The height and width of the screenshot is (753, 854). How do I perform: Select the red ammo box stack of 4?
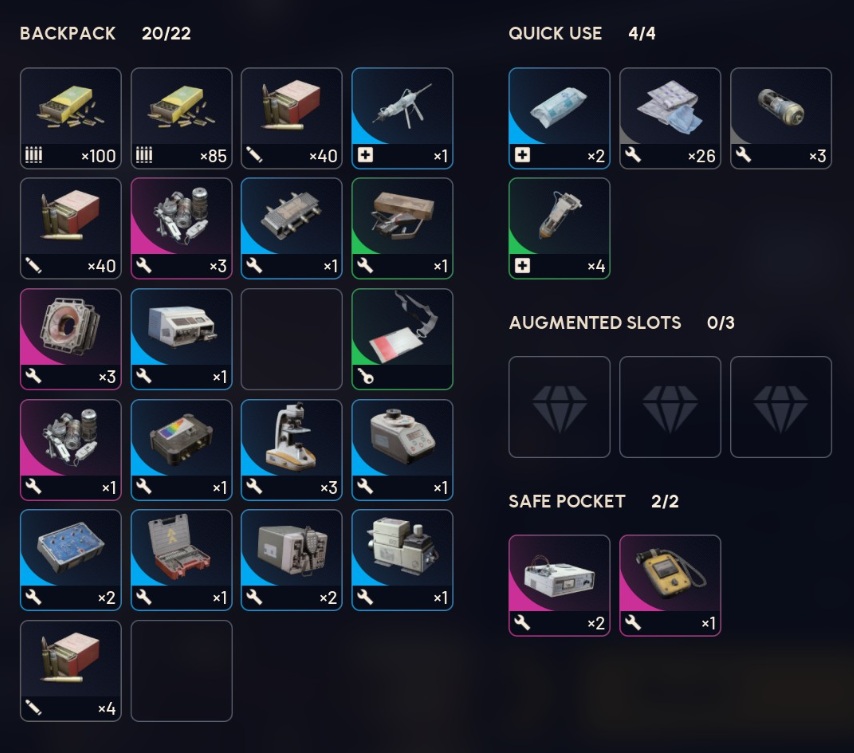71,671
